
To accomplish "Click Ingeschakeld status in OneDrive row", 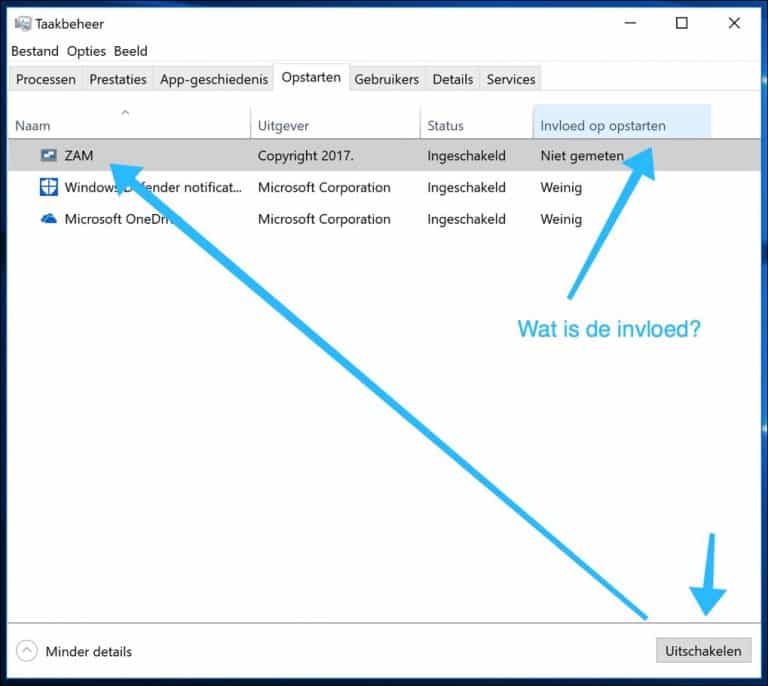I will (x=466, y=219).
